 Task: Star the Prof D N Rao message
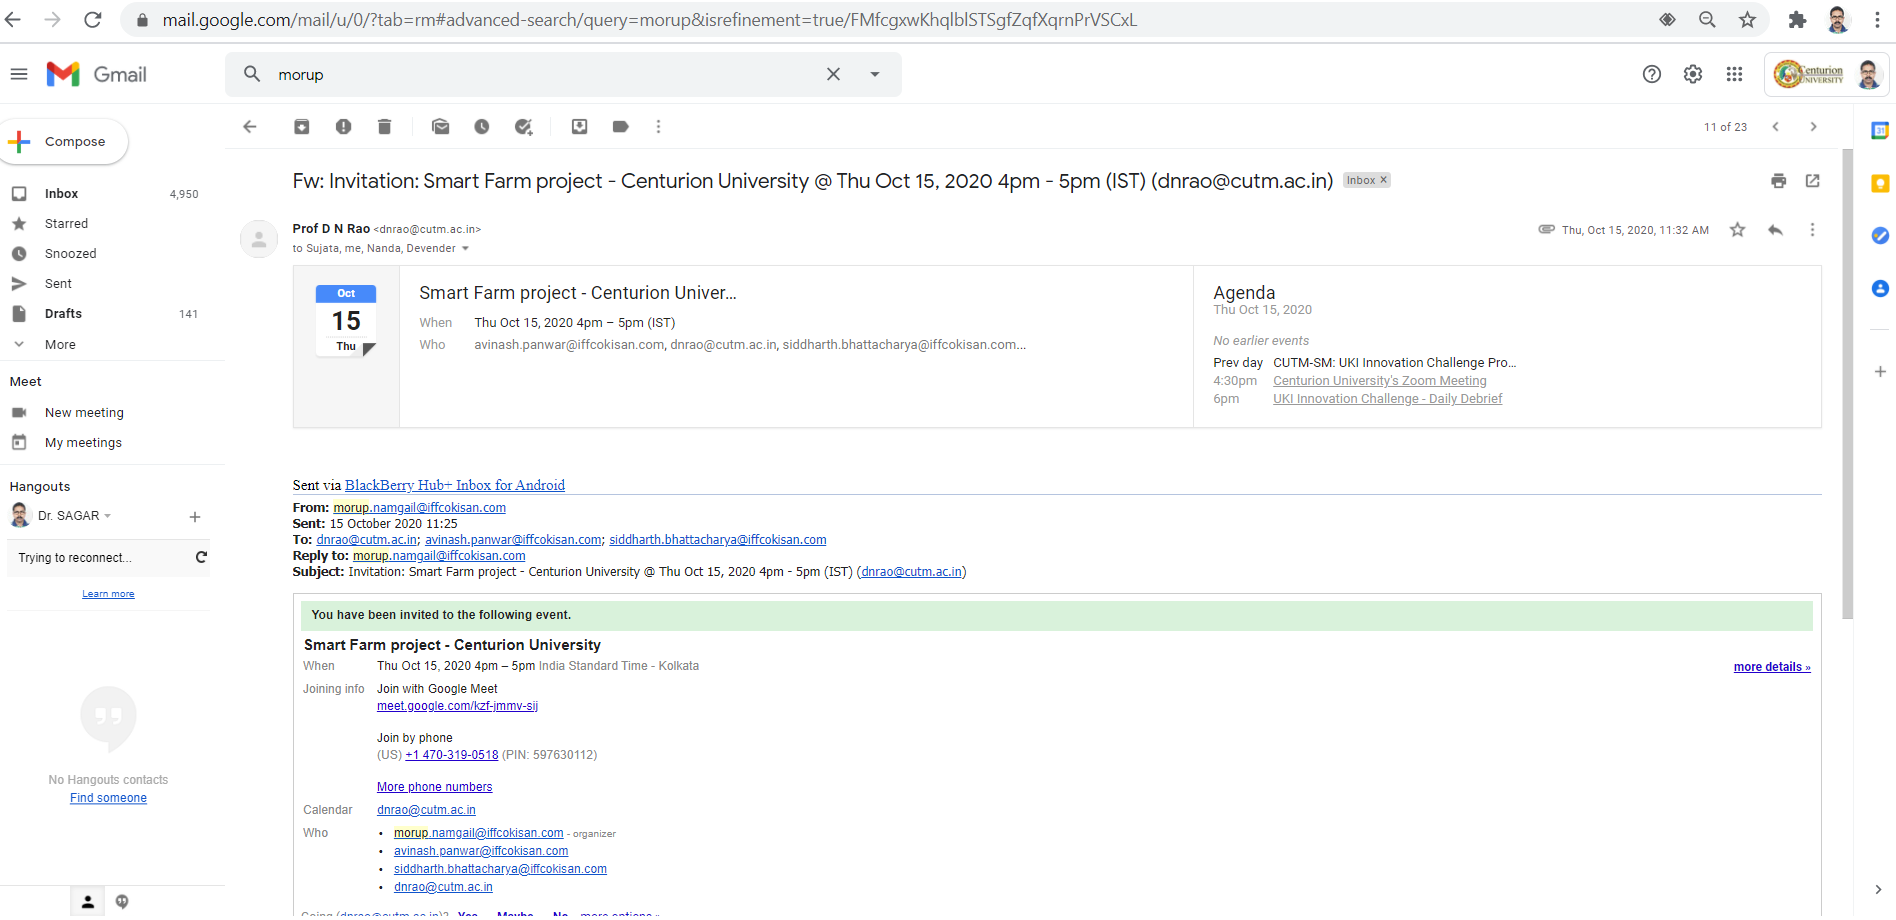tap(1738, 230)
